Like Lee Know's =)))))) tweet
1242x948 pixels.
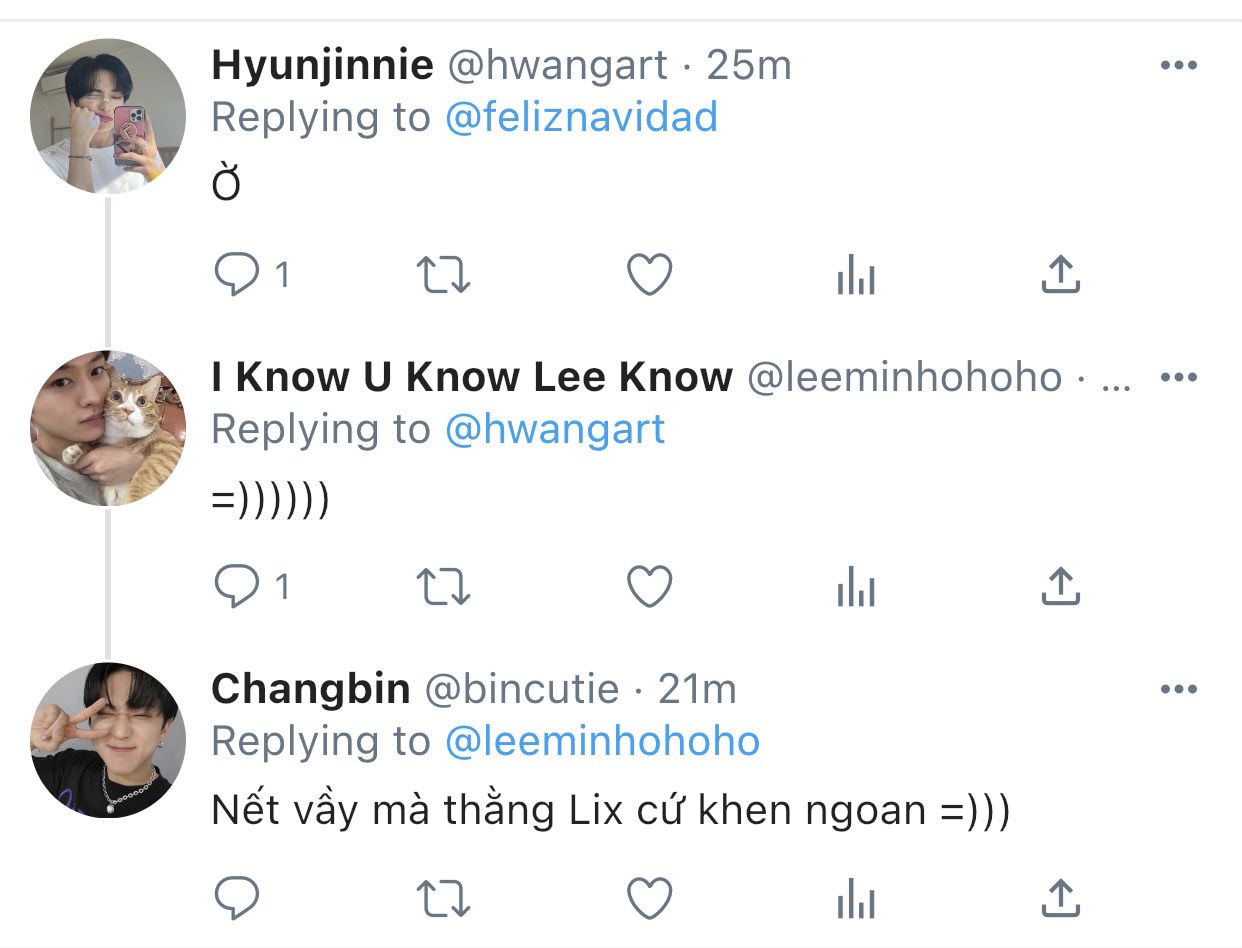tap(649, 587)
